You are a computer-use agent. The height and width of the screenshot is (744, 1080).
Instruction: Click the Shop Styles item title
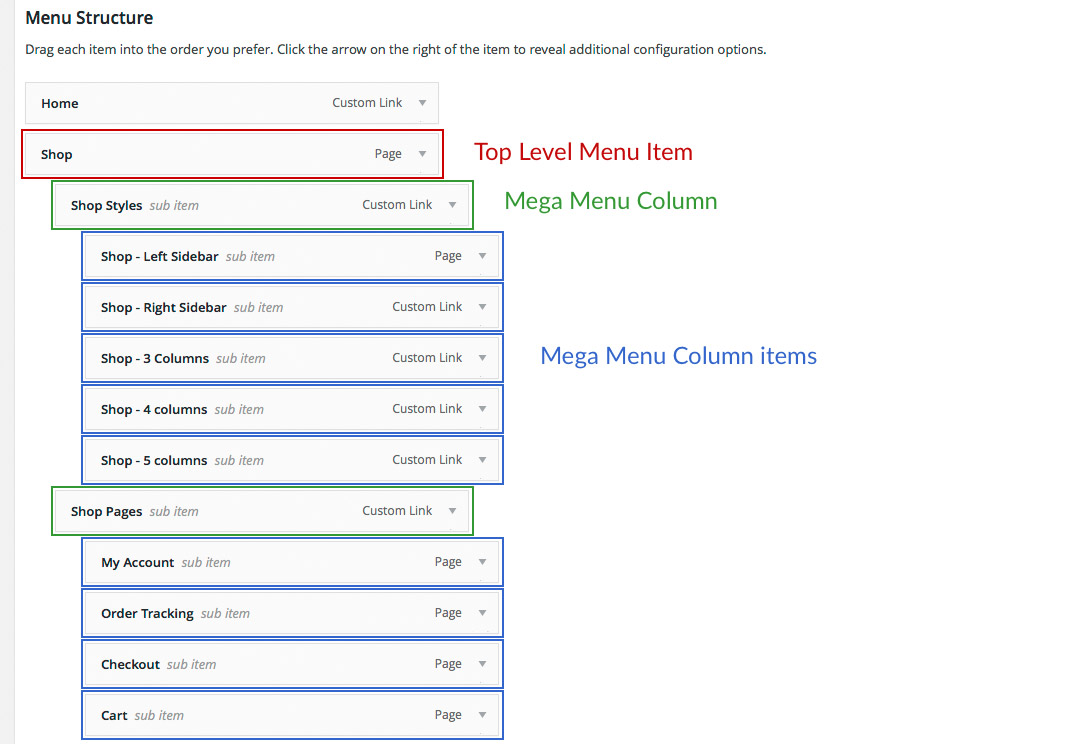tap(106, 205)
